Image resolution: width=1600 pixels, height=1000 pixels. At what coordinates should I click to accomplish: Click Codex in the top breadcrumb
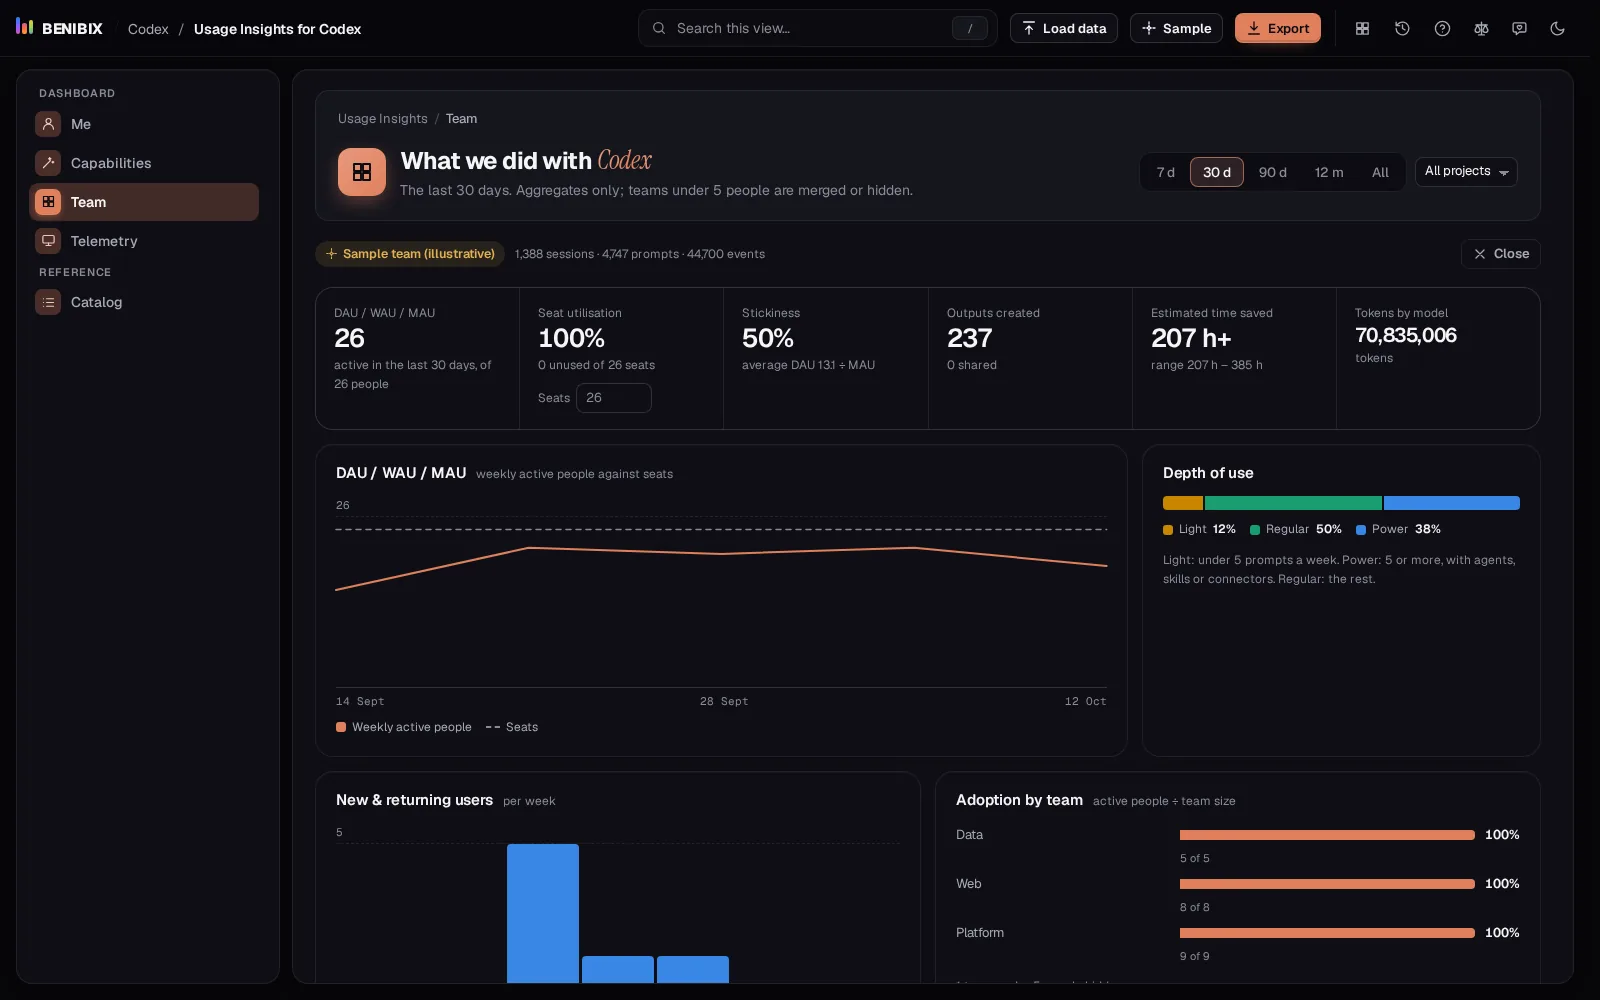pyautogui.click(x=148, y=29)
